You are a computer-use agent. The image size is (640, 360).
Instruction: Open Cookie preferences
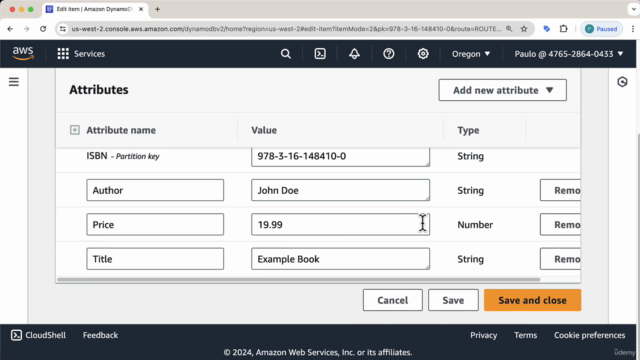[x=589, y=335]
